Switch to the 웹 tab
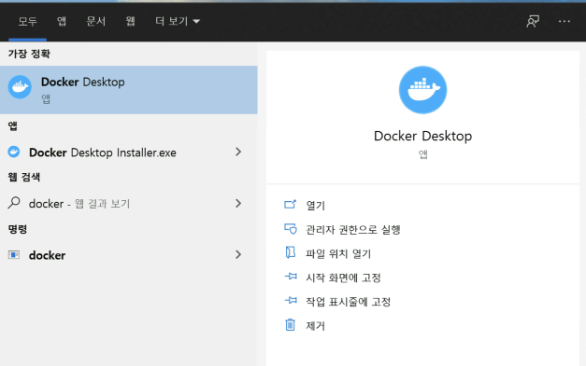This screenshot has width=586, height=366. tap(130, 21)
